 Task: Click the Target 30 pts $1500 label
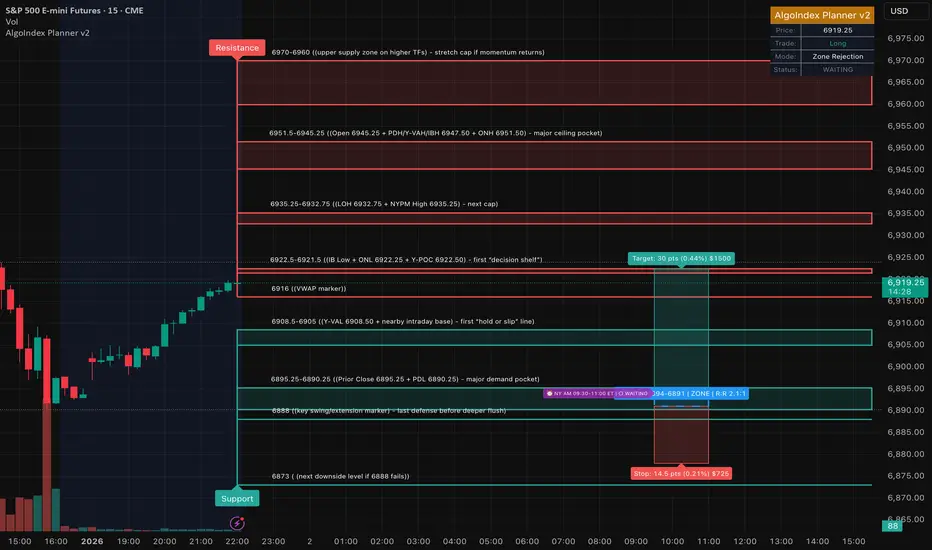point(681,258)
